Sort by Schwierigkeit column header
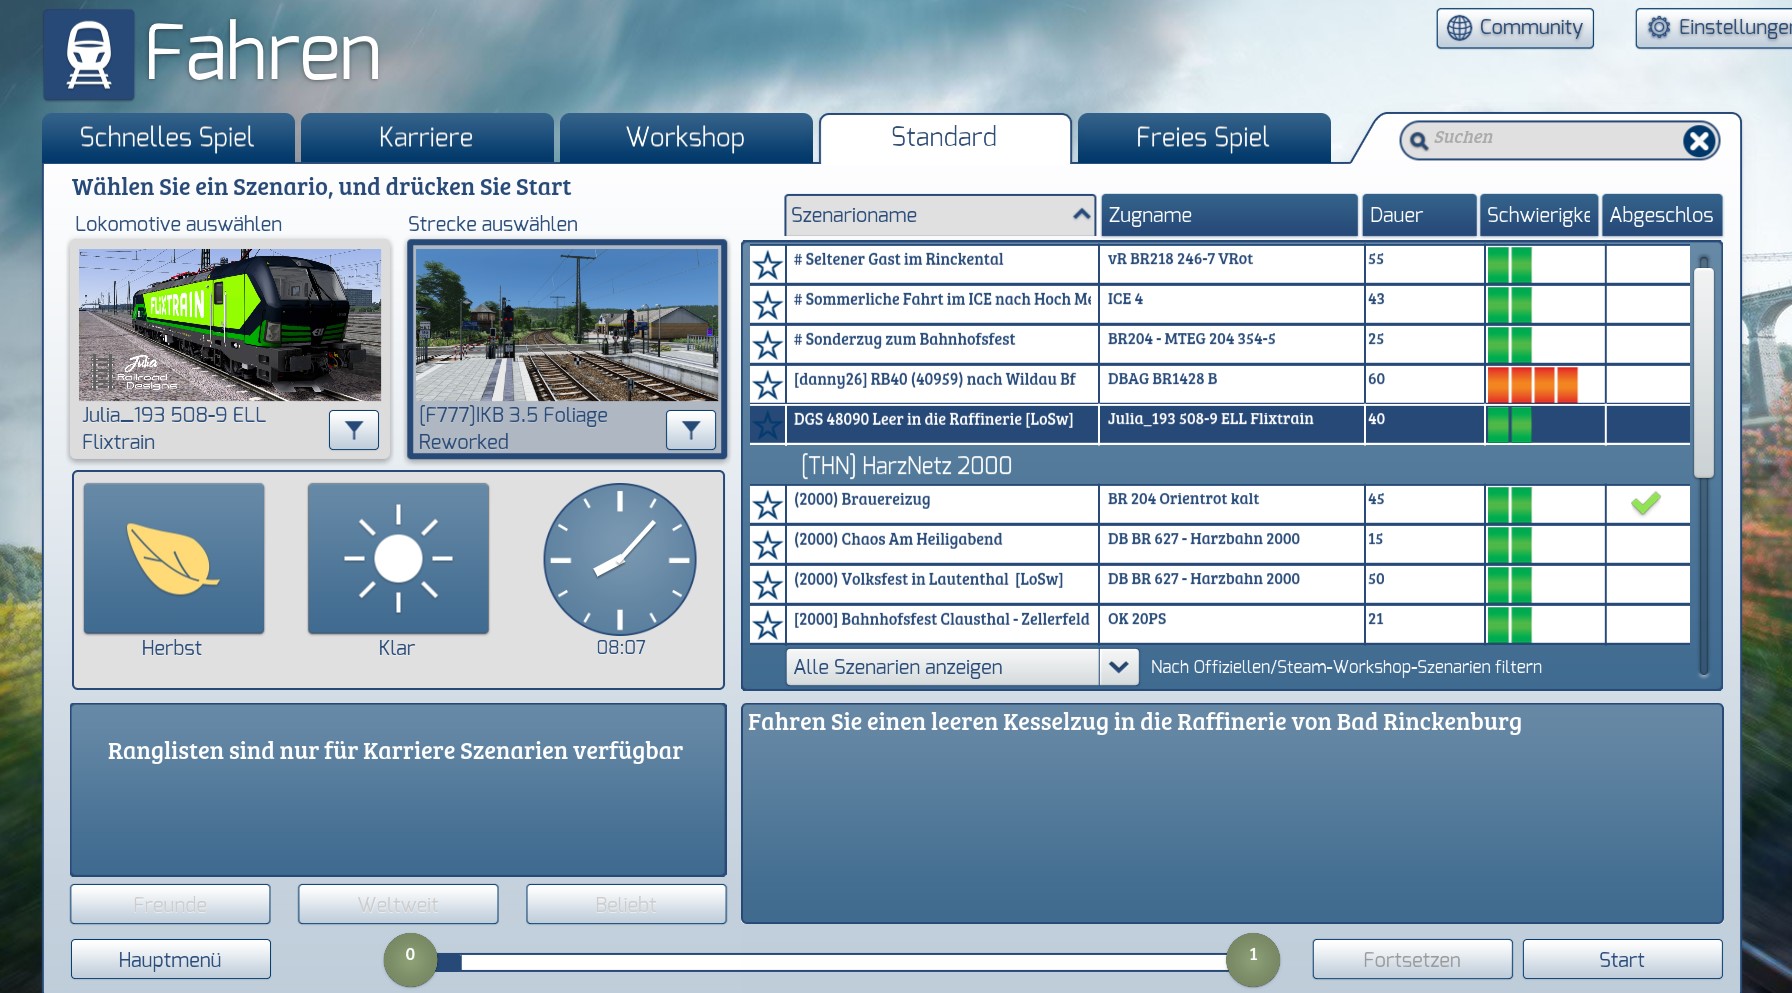The image size is (1792, 993). (1539, 215)
